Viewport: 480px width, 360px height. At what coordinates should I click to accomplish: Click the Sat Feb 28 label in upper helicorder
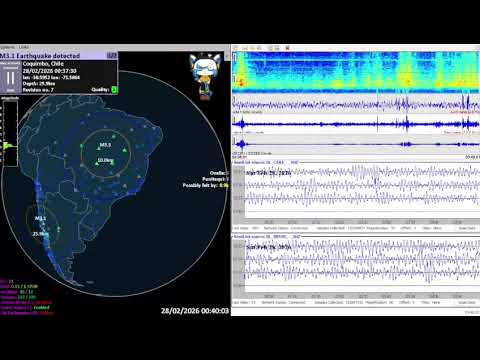269,173
